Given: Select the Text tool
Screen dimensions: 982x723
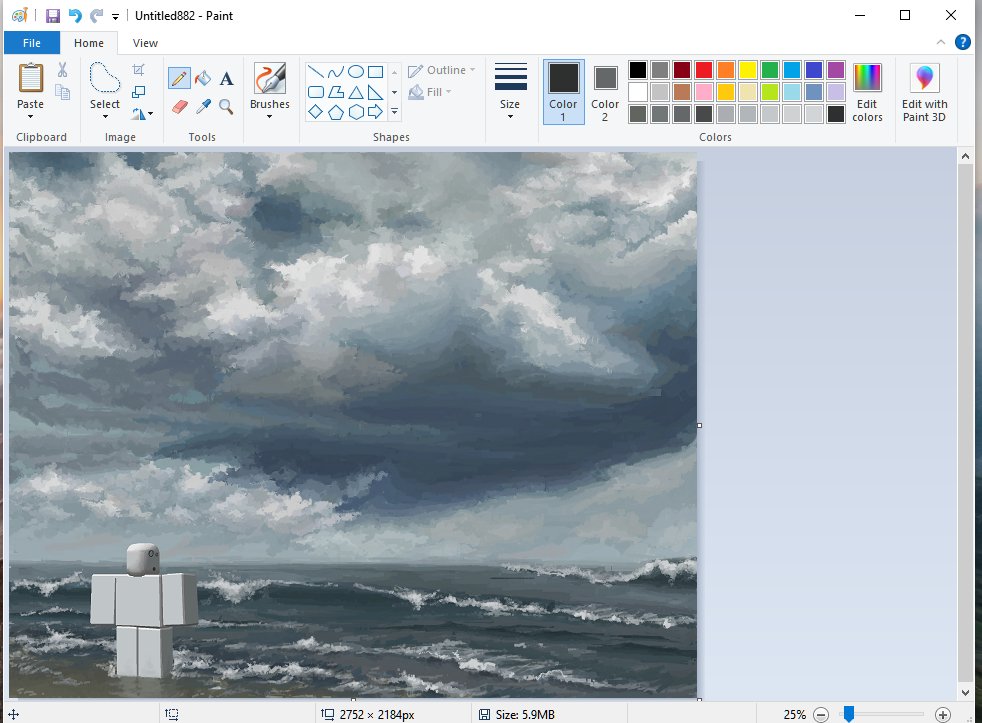Looking at the screenshot, I should pyautogui.click(x=227, y=78).
